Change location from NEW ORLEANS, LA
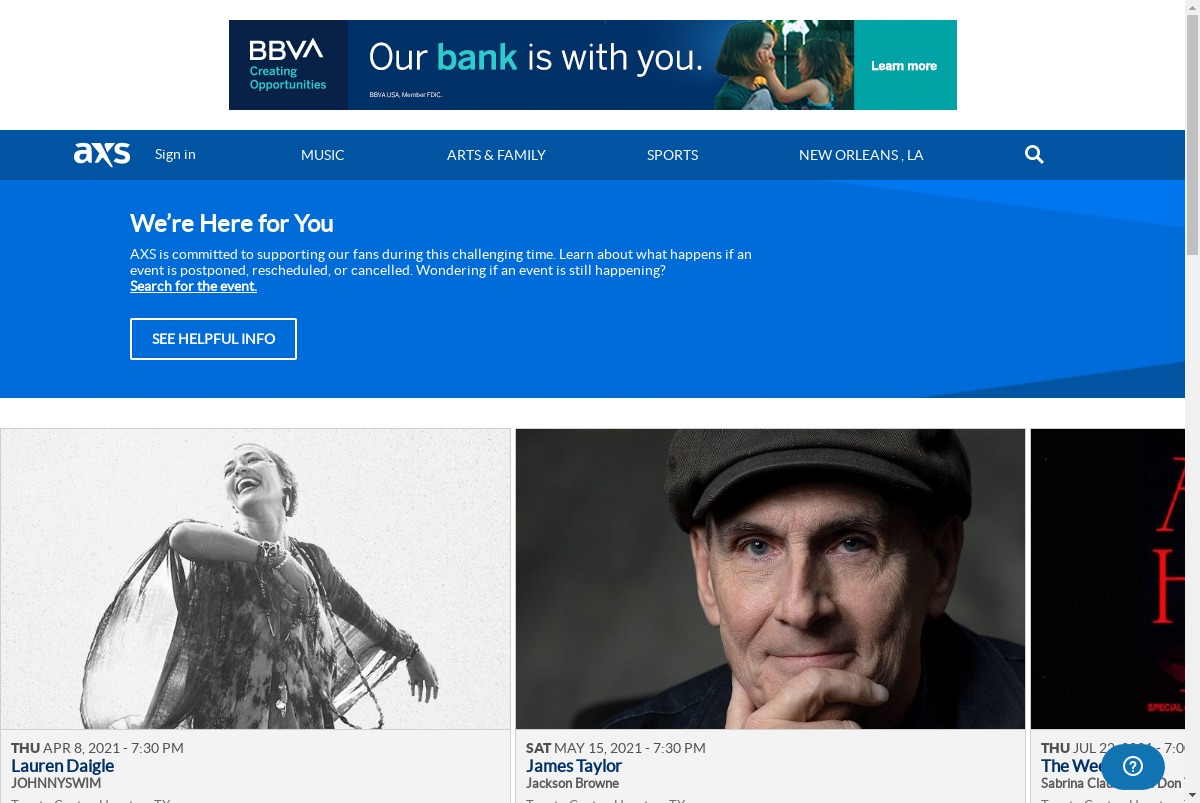 tap(861, 155)
